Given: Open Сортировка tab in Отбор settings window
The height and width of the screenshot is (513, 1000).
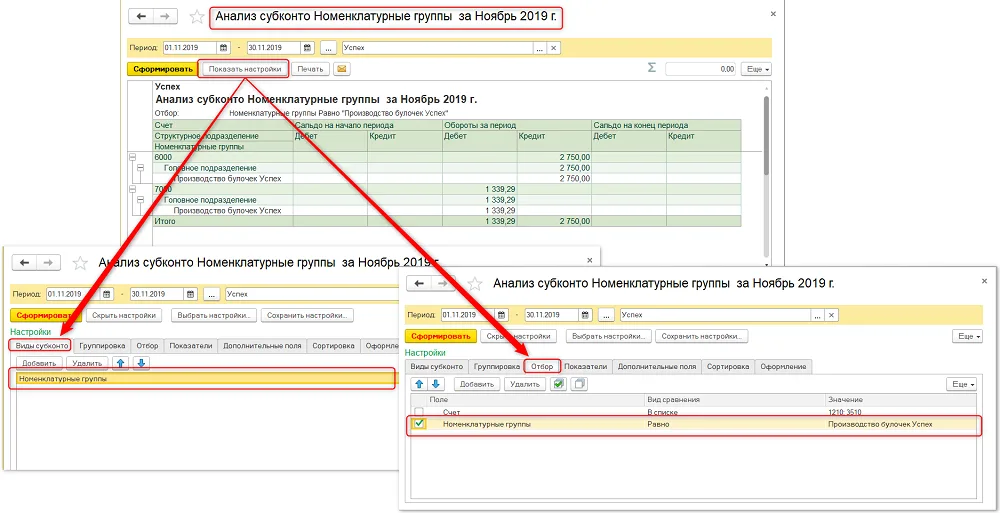Looking at the screenshot, I should pyautogui.click(x=727, y=366).
